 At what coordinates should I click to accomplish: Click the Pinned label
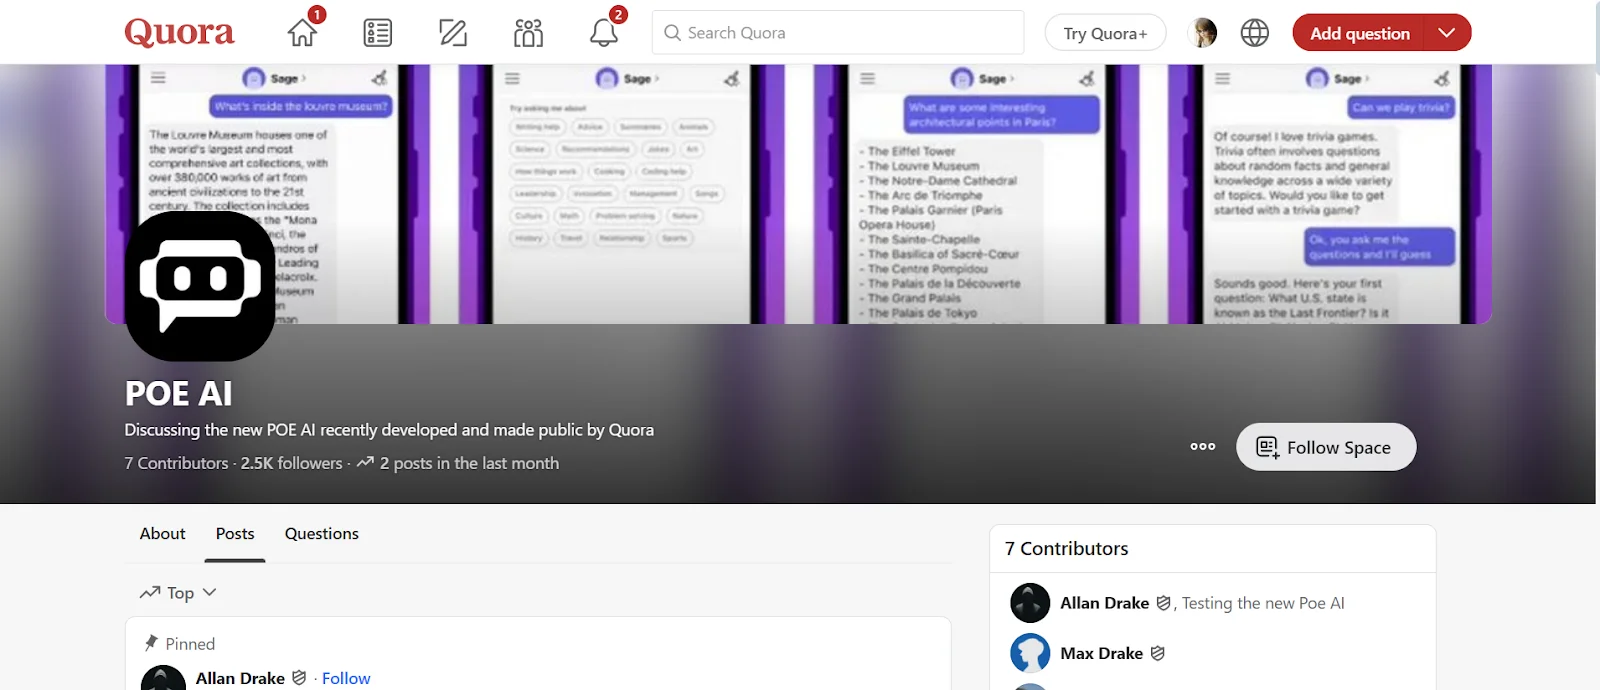[190, 644]
